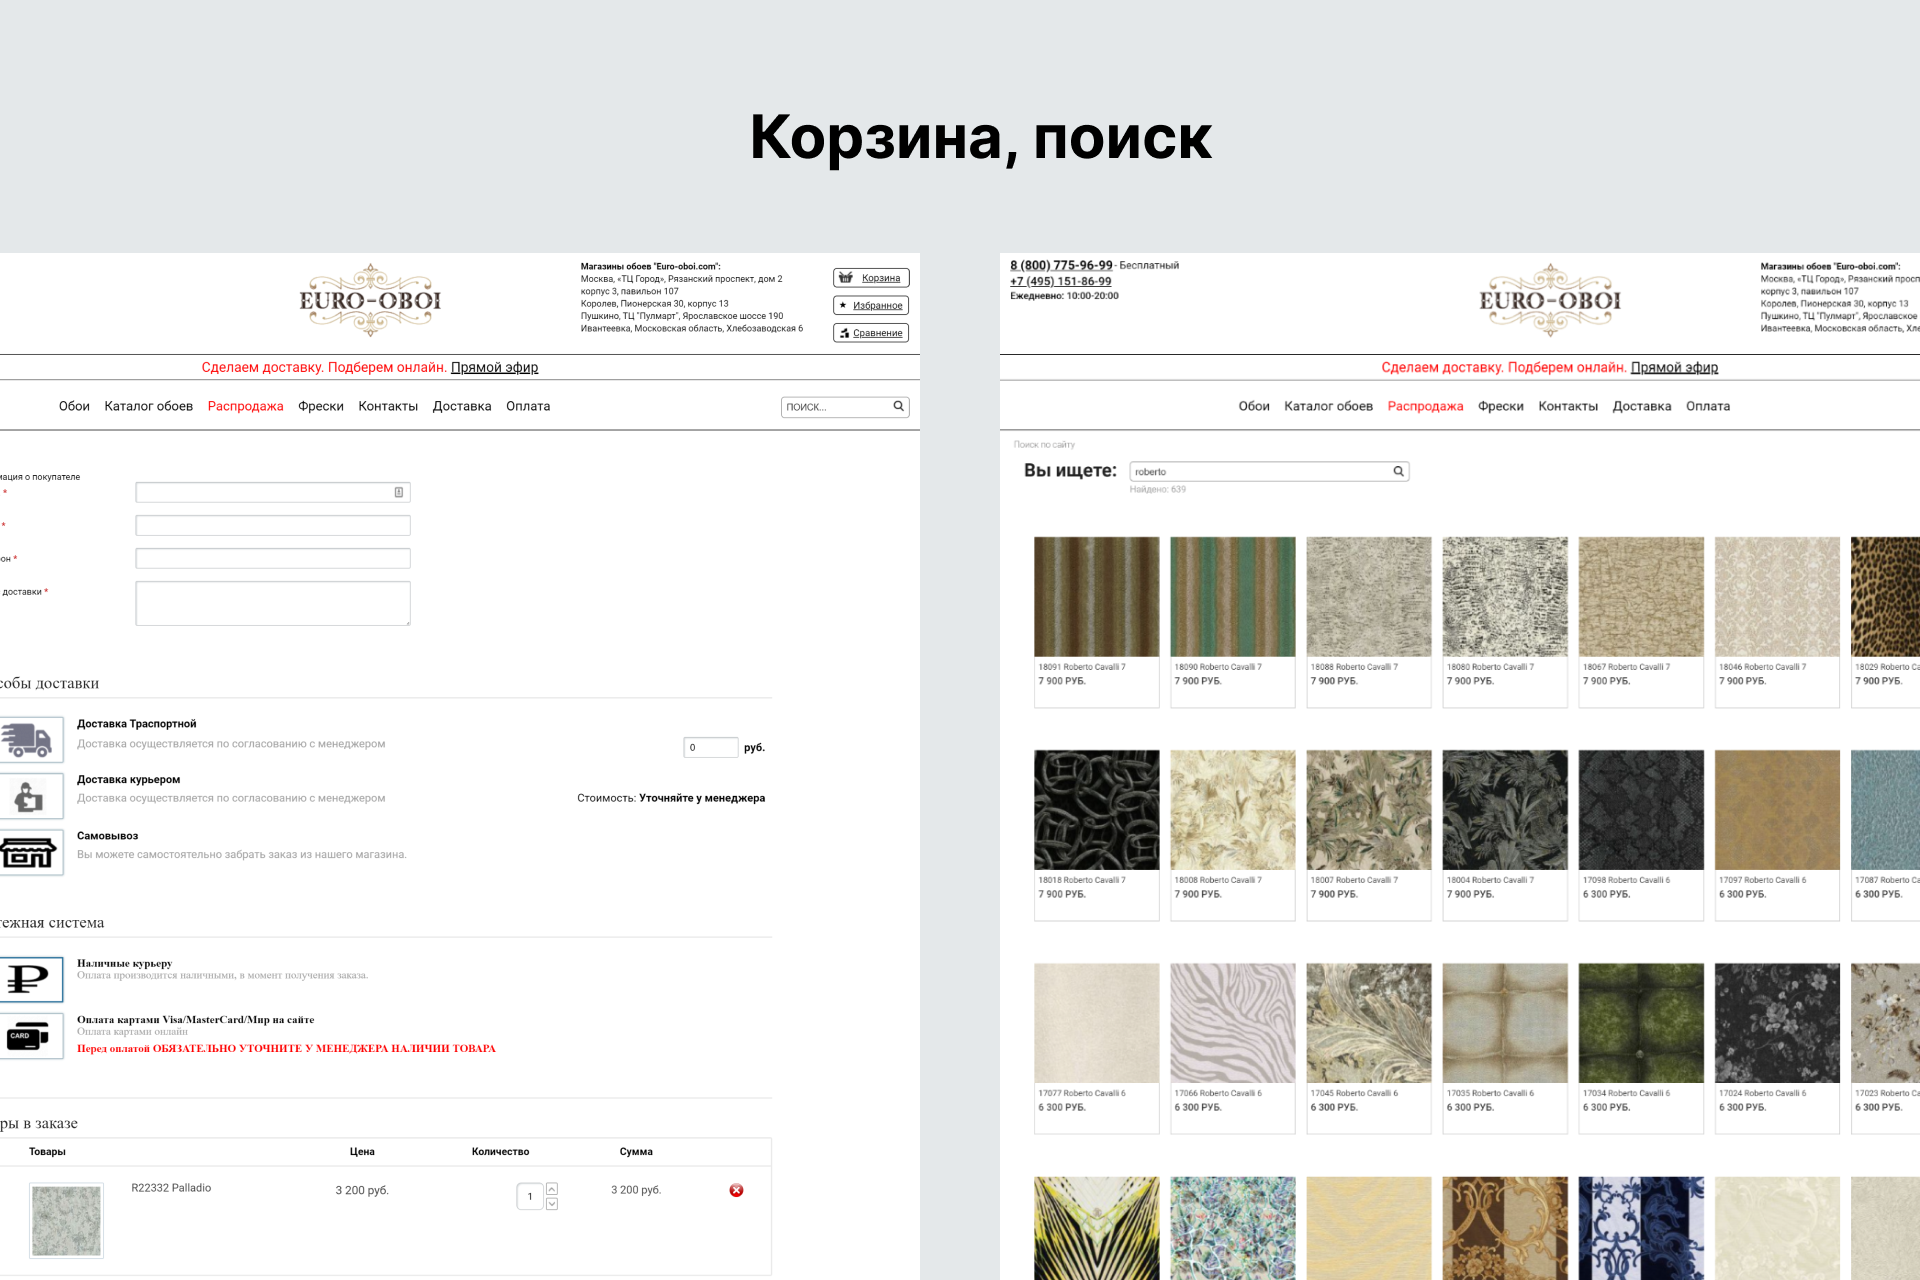Open wallpaper 18046 Roberto Cavalli 7
The image size is (1920, 1280).
pos(1777,622)
